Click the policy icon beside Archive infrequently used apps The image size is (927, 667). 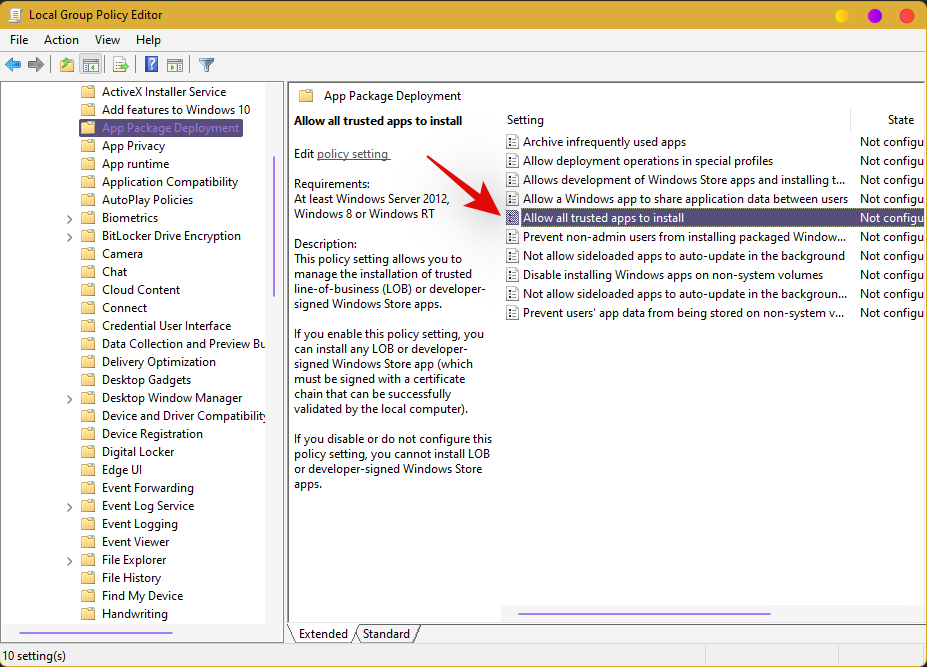coord(513,142)
